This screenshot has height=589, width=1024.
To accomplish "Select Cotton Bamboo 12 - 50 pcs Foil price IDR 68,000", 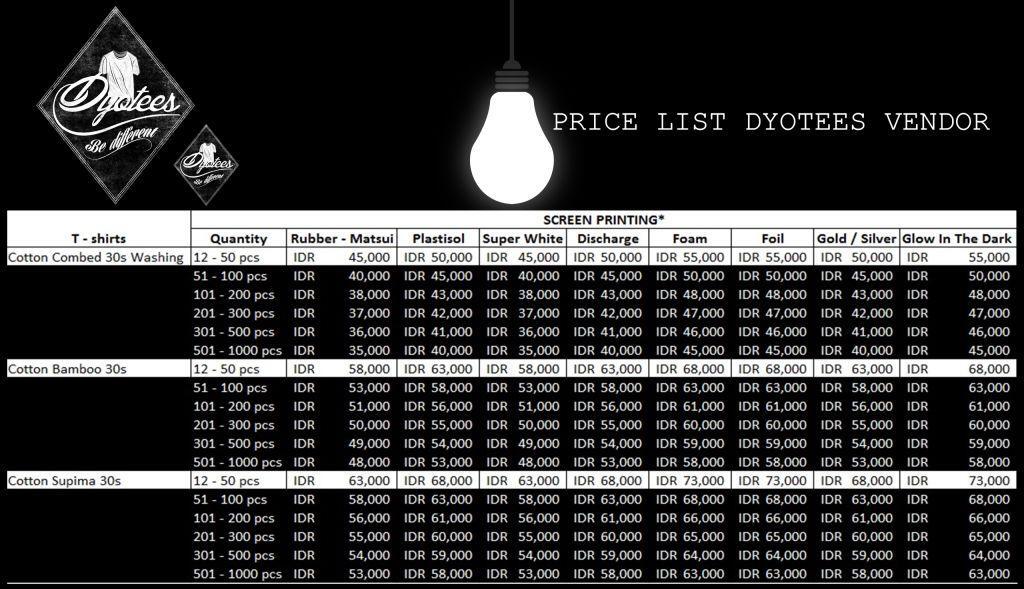I will point(773,369).
